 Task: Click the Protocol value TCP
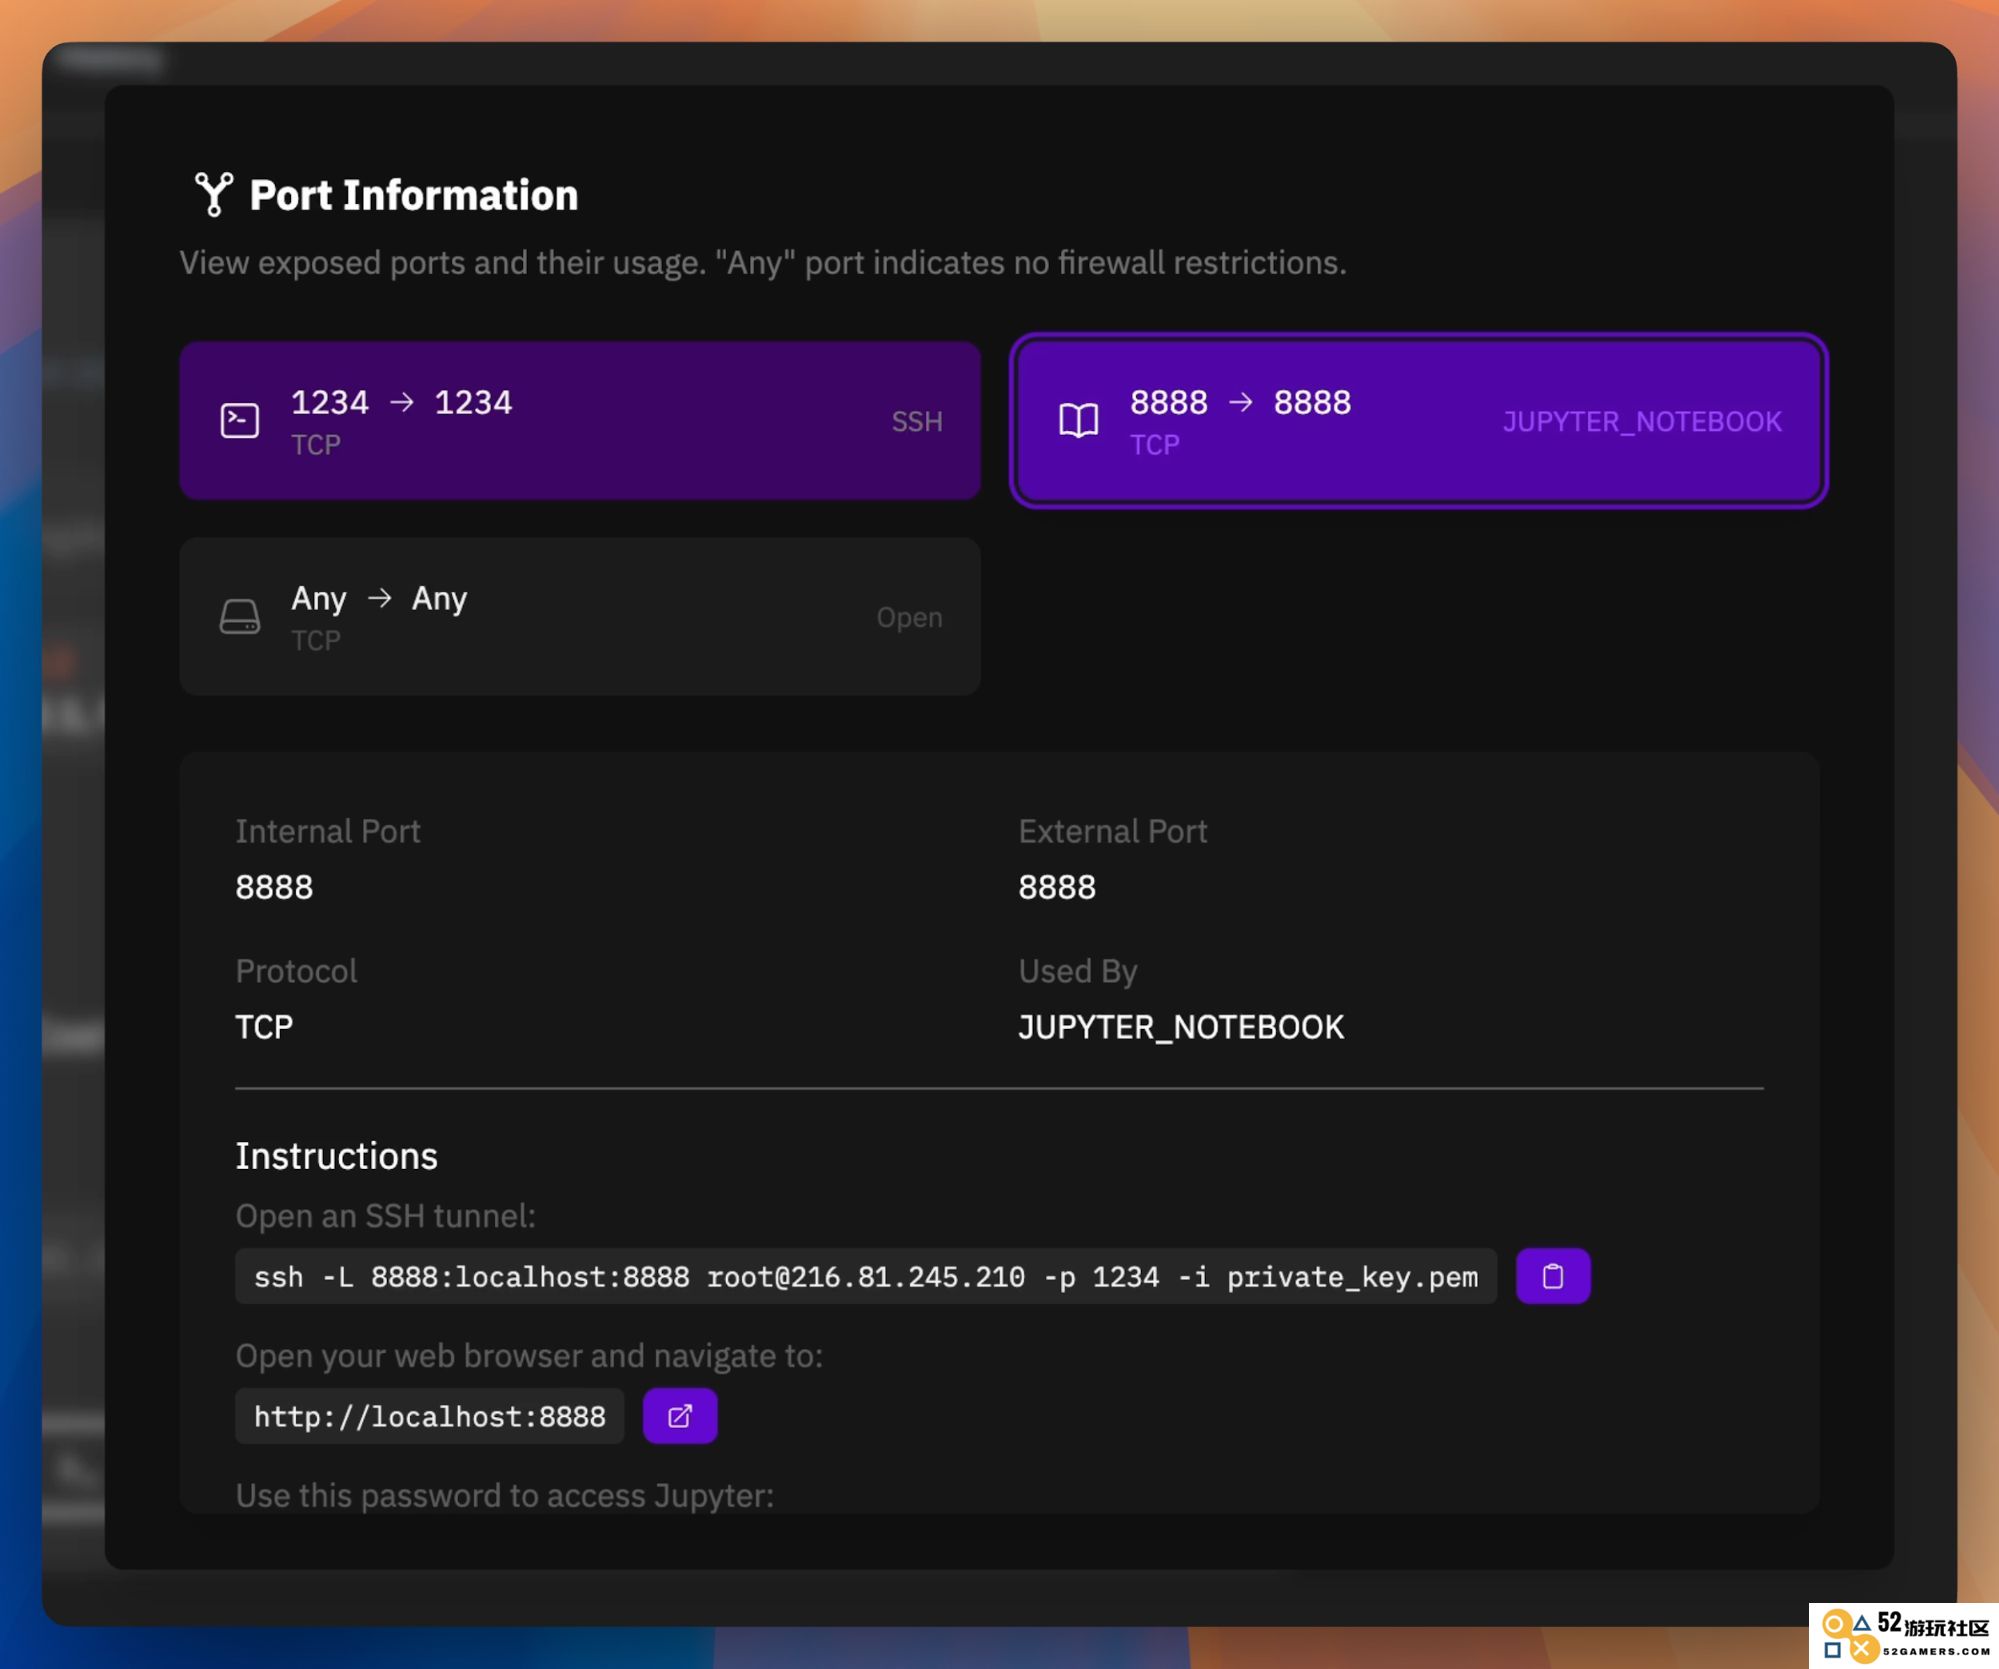tap(264, 1027)
